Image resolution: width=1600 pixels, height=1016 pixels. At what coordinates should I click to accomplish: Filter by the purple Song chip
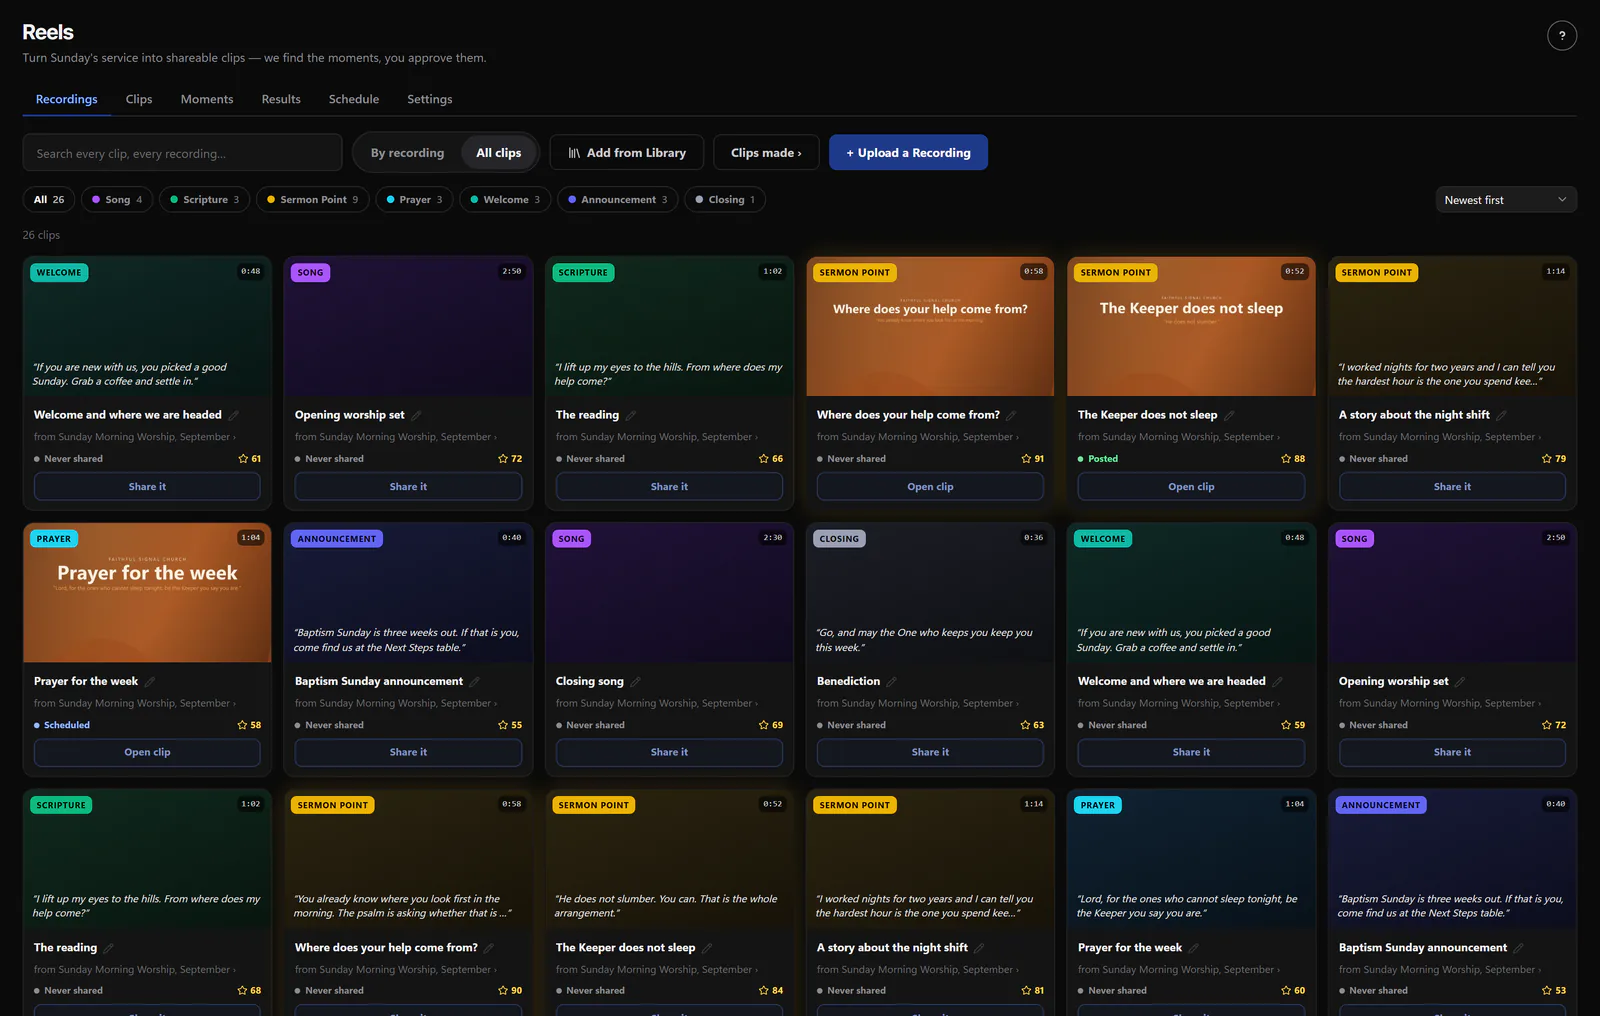pos(117,200)
